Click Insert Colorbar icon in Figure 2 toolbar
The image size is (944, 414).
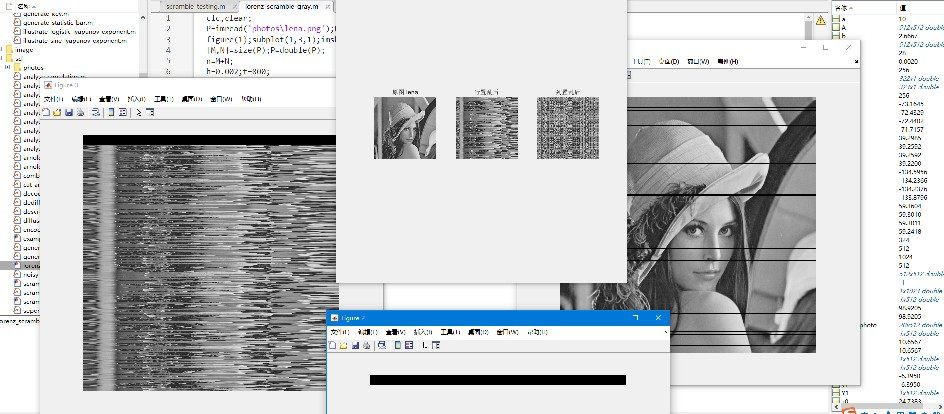point(398,345)
